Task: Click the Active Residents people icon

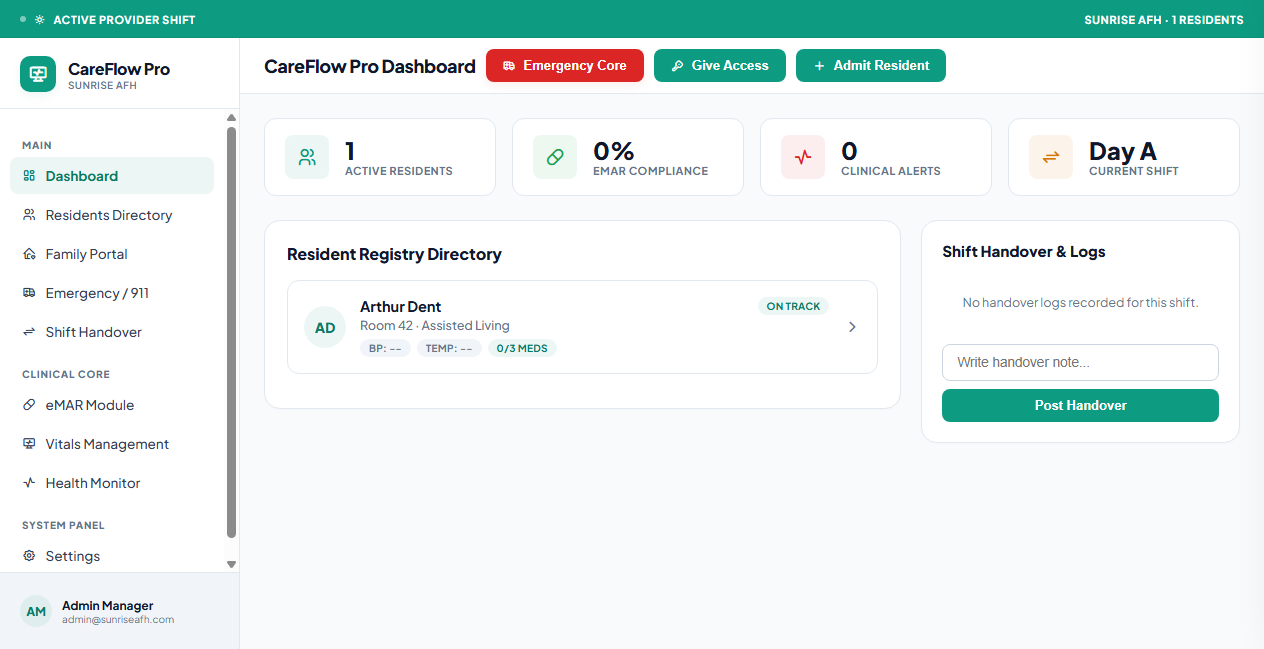Action: click(x=307, y=157)
